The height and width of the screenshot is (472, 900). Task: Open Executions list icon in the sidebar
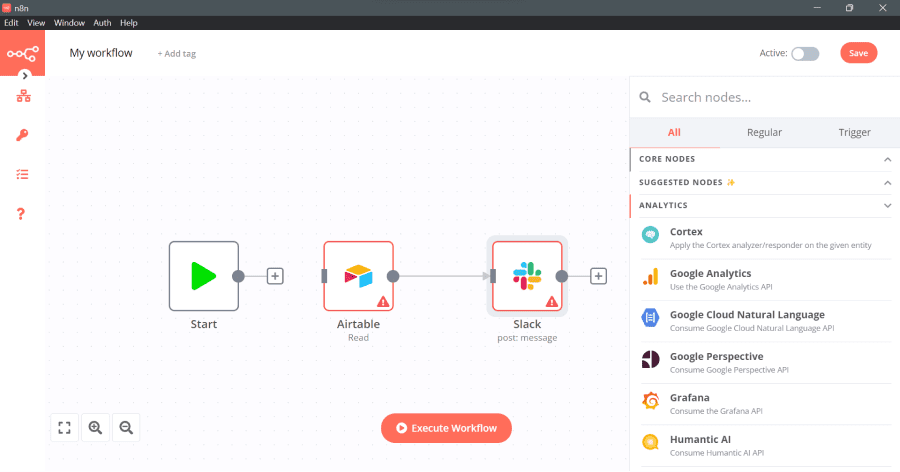click(x=22, y=174)
